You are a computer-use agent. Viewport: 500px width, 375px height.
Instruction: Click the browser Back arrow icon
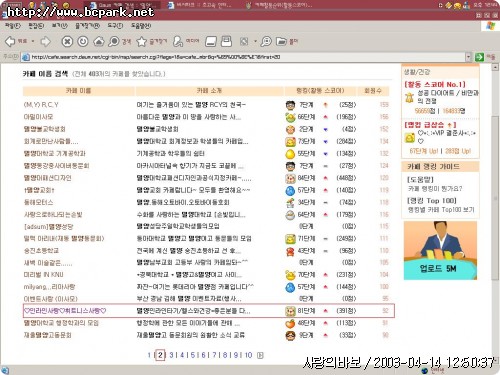(x=10, y=41)
